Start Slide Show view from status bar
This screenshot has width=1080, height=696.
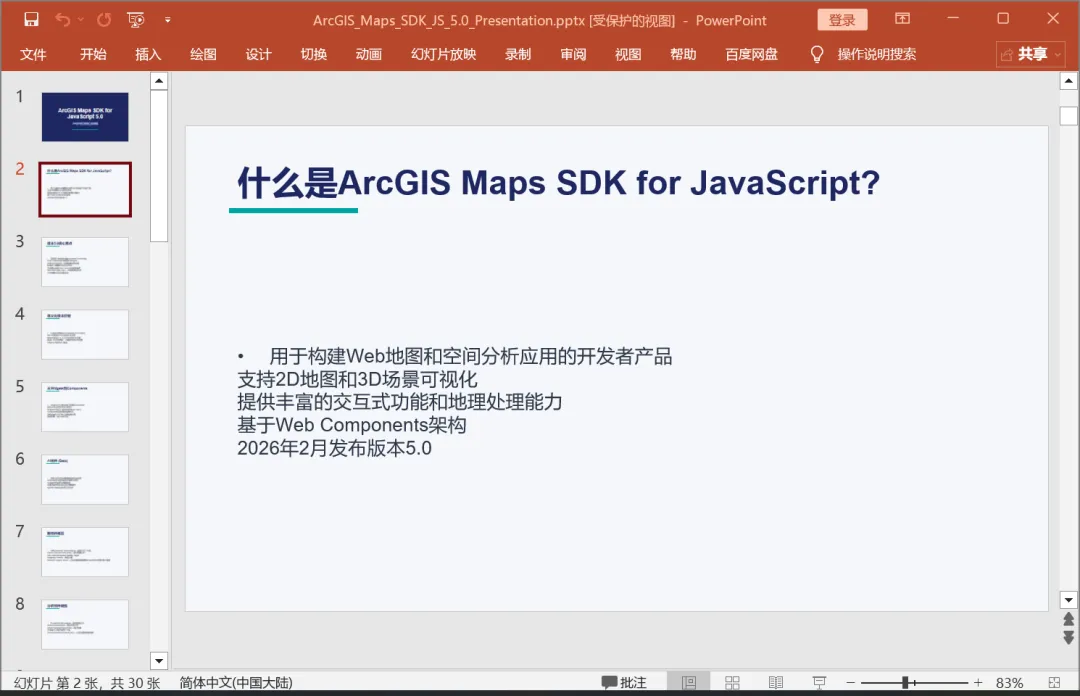[x=819, y=682]
